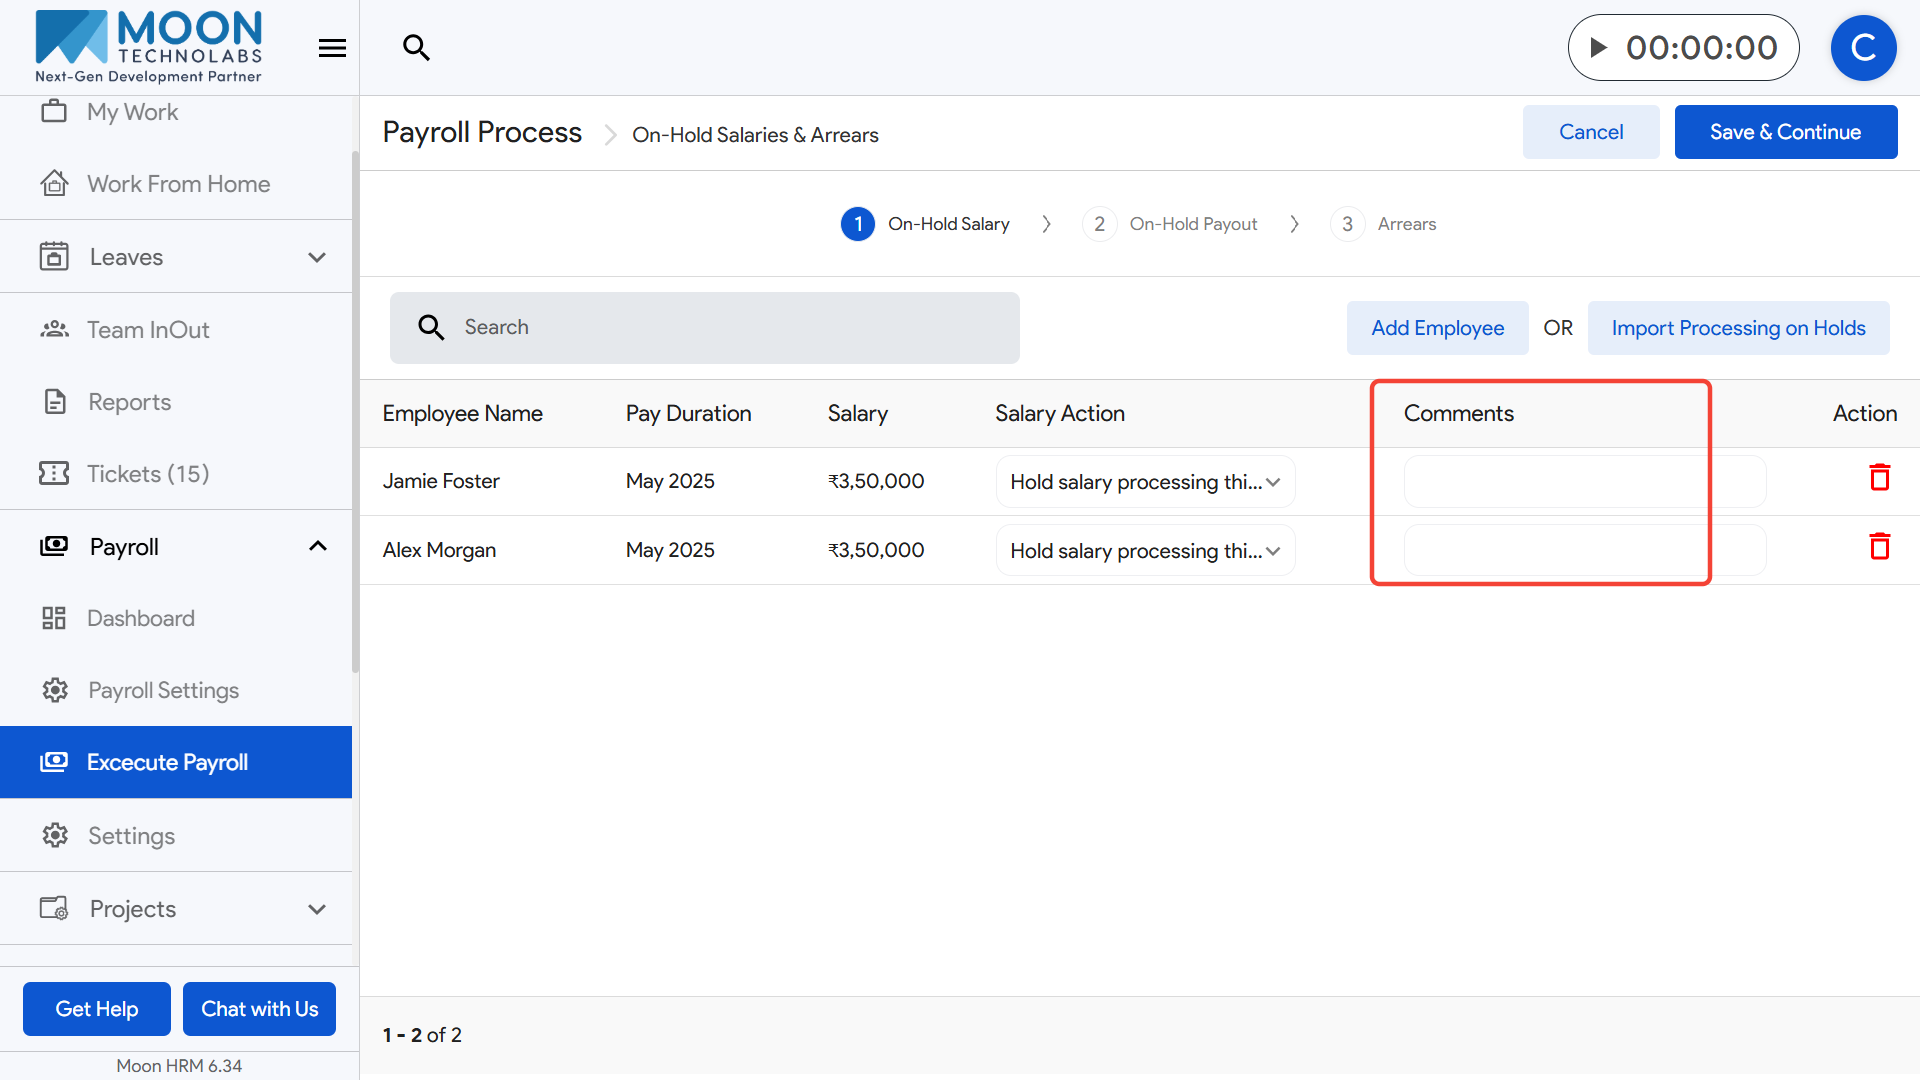Open Payroll Settings gear item
This screenshot has height=1080, width=1920.
point(163,690)
